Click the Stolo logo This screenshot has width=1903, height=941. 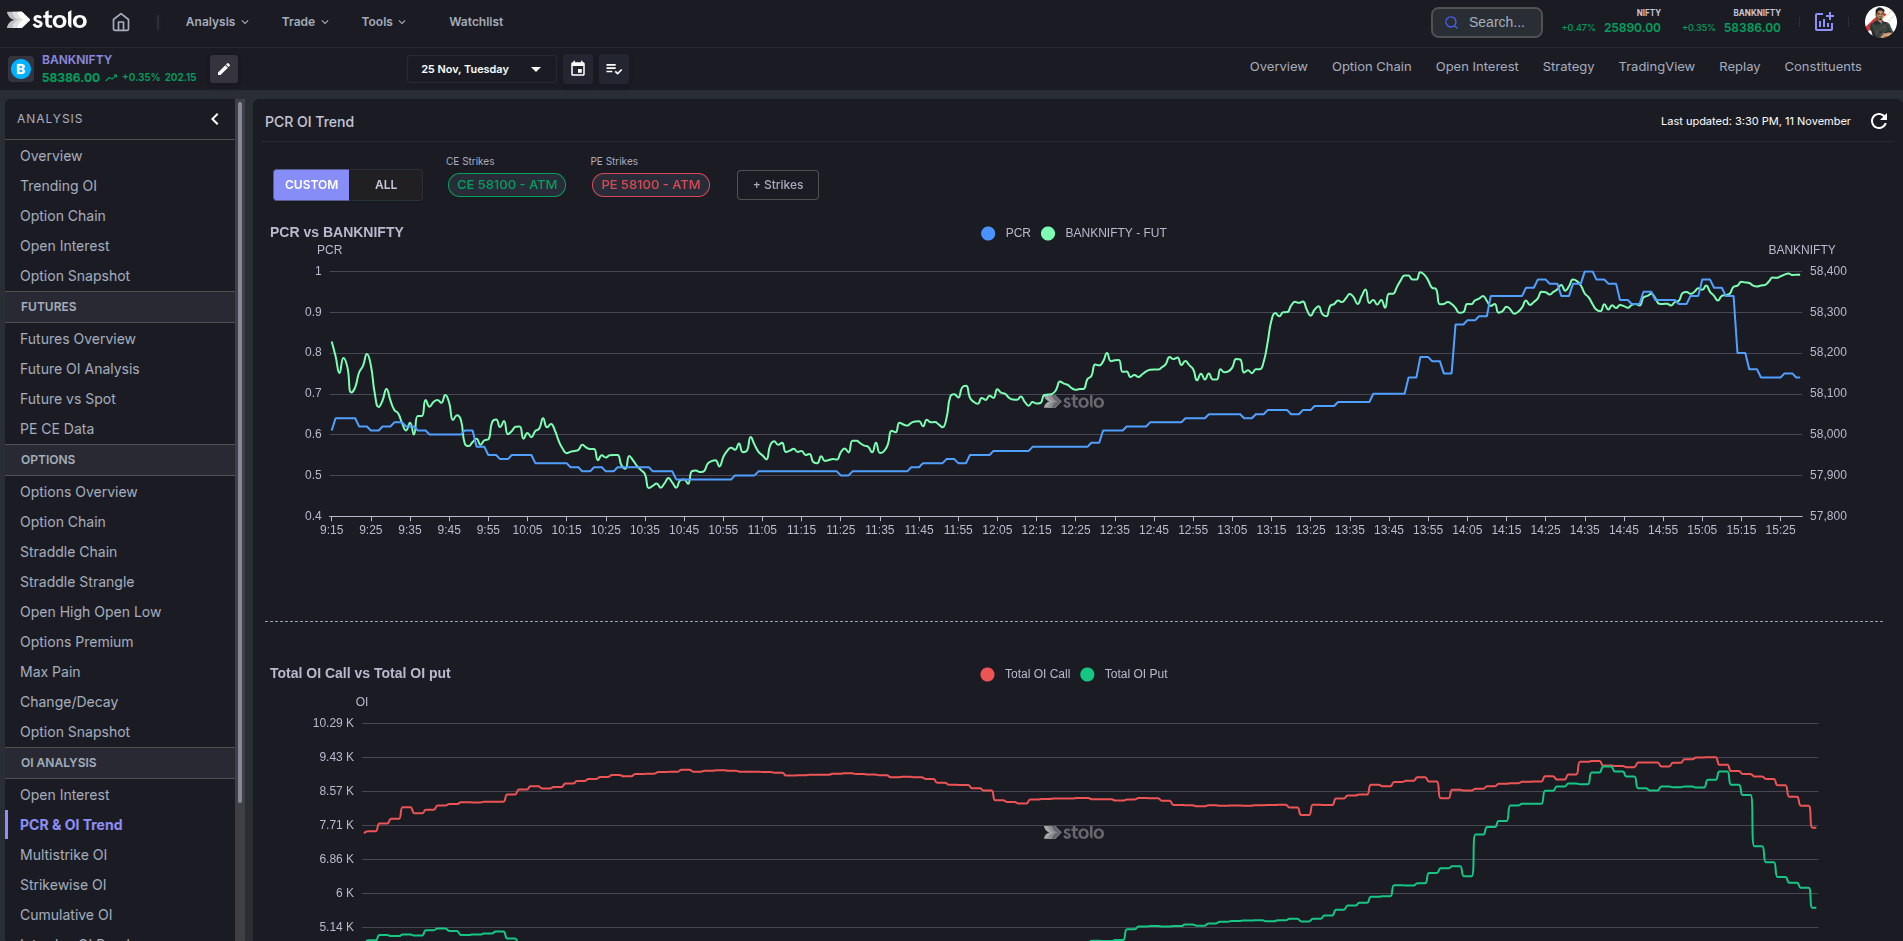click(46, 20)
